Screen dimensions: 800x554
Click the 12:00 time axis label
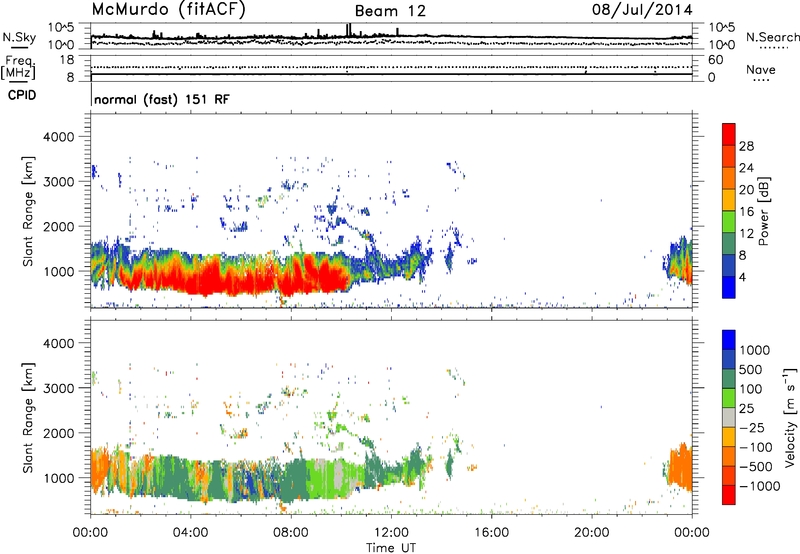pyautogui.click(x=391, y=533)
